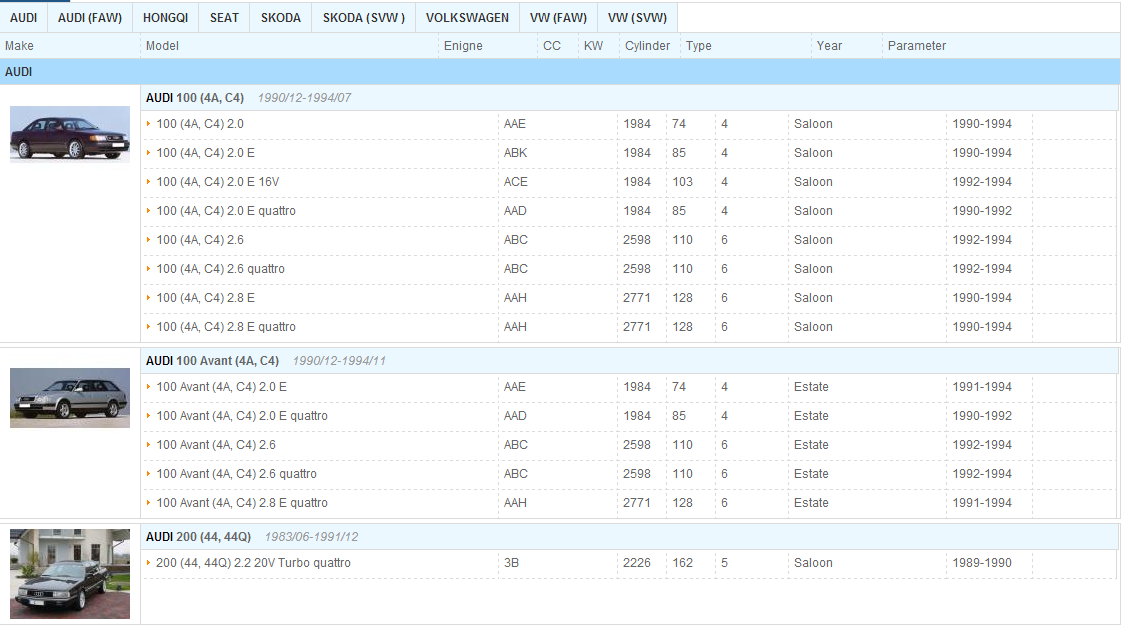1123x627 pixels.
Task: Click the Type column header
Action: [x=698, y=46]
